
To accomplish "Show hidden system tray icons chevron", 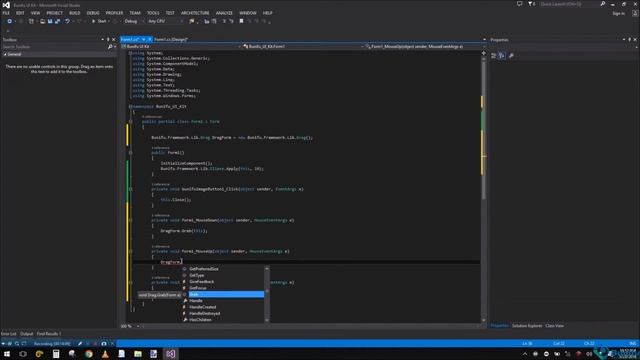I will click(524, 354).
